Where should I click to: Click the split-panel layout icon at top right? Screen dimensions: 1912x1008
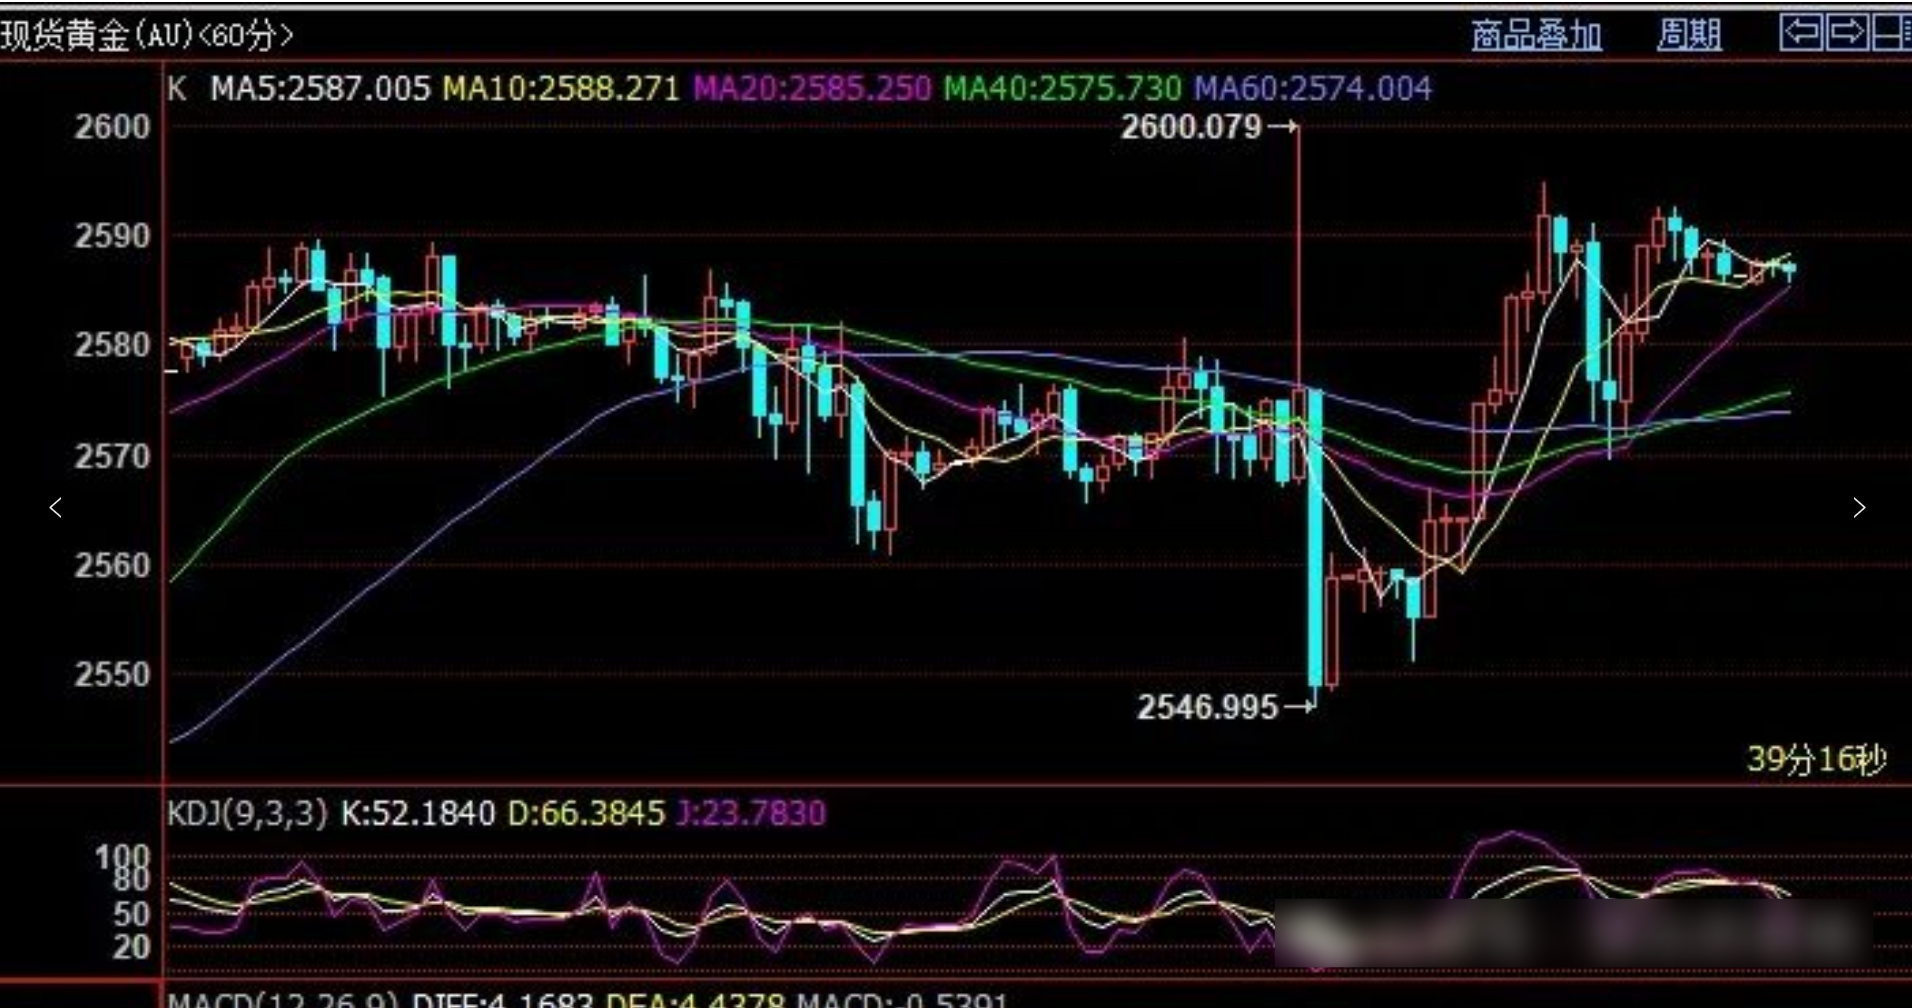pos(1891,33)
